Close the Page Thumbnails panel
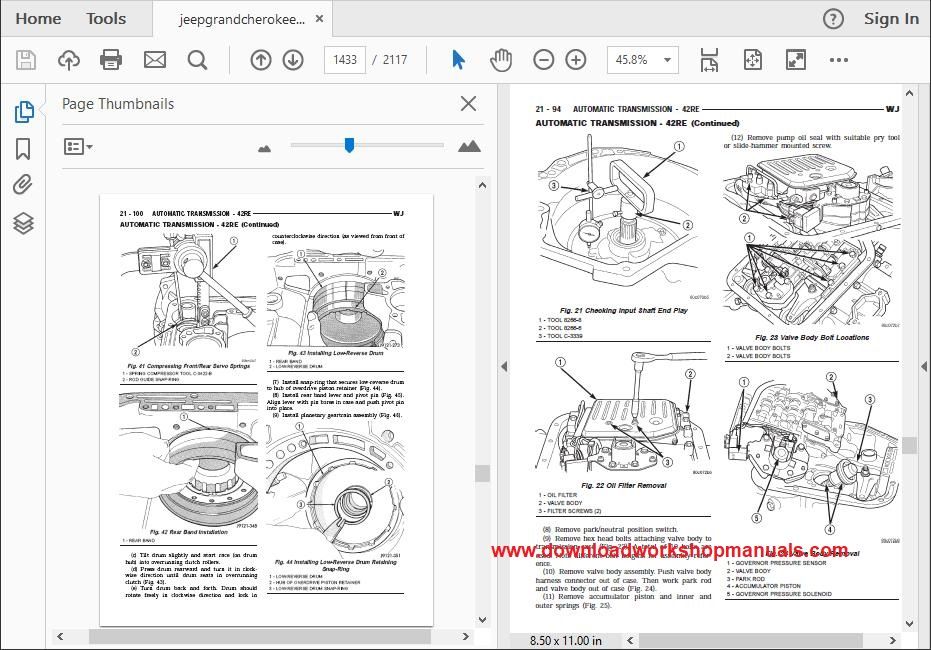Screen dimensions: 931x650 (468, 104)
